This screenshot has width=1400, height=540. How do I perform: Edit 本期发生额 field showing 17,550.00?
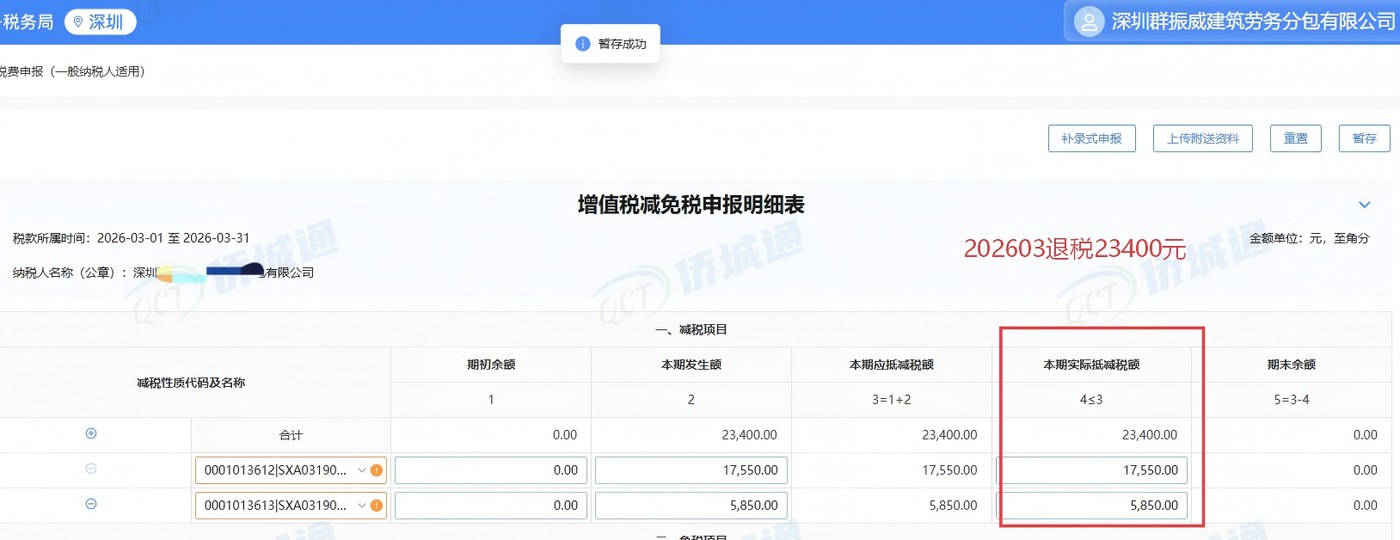pyautogui.click(x=691, y=470)
